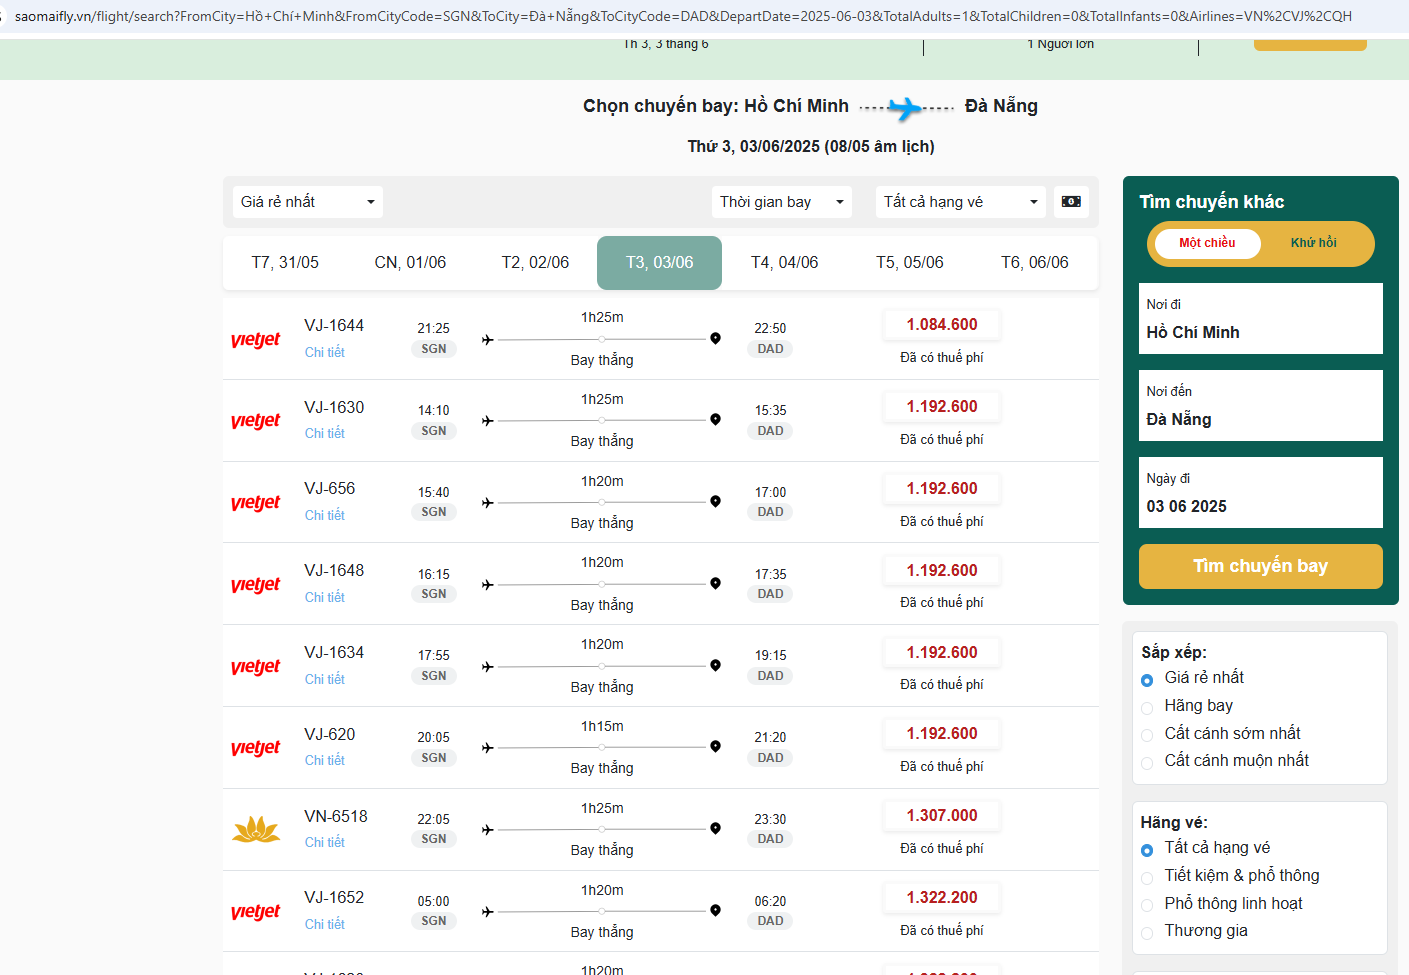Screen dimensions: 1409x975
Task: Choose date tab T3, 03/06
Action: tap(659, 263)
